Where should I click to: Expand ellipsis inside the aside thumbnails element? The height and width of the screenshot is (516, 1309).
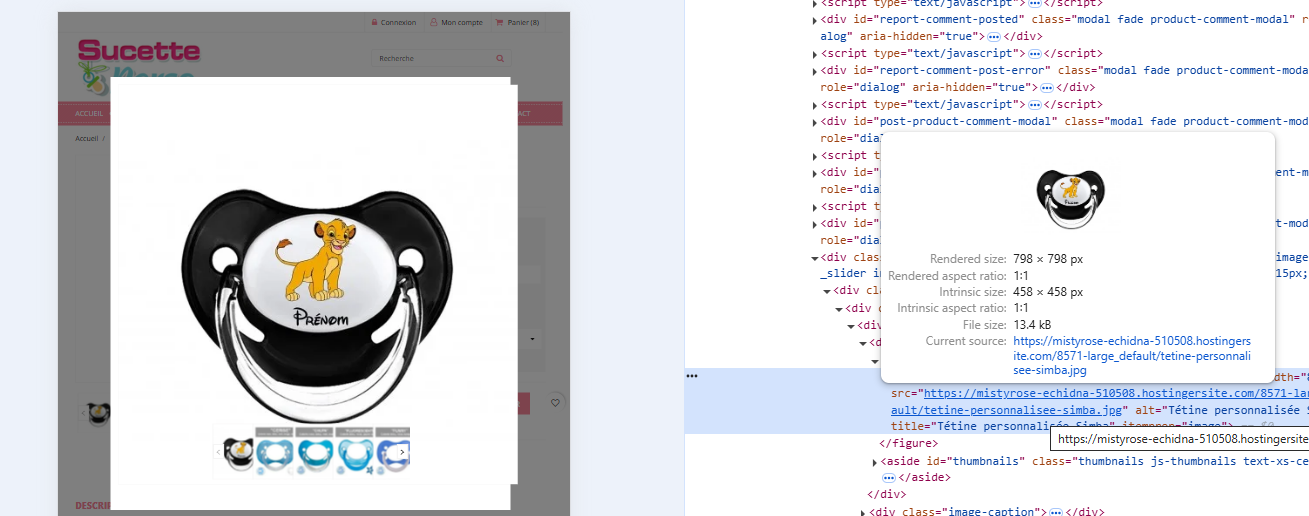pyautogui.click(x=889, y=478)
